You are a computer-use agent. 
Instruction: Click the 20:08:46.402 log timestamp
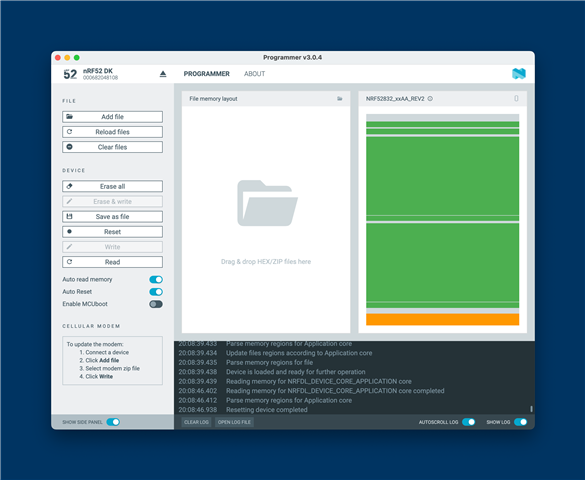click(x=197, y=391)
